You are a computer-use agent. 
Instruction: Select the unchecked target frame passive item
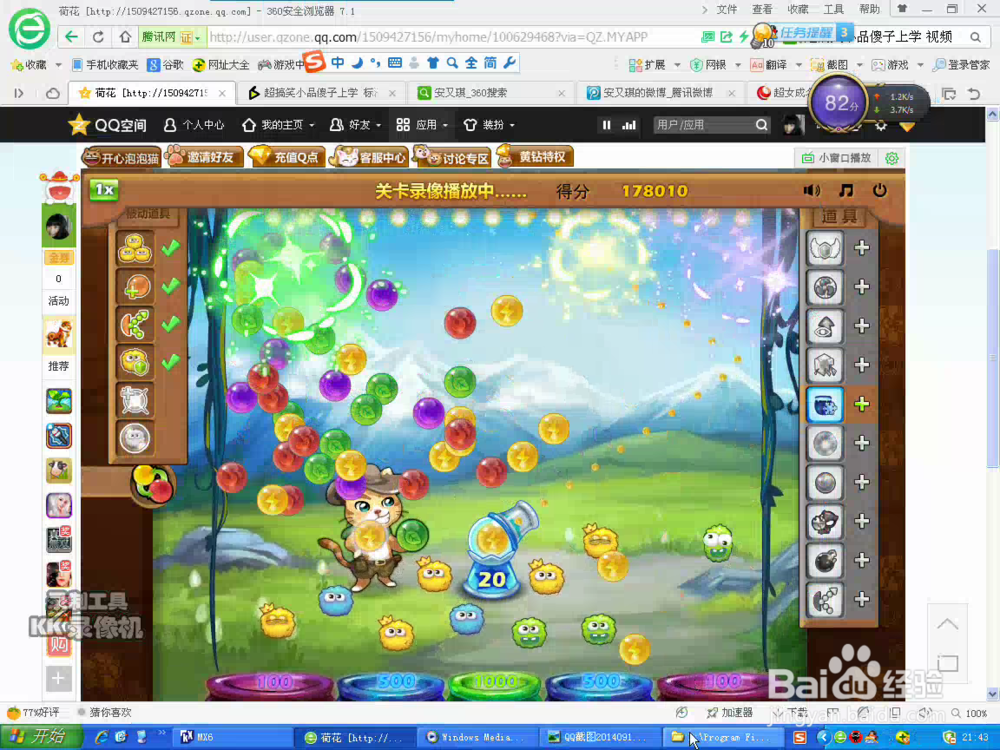pos(135,401)
